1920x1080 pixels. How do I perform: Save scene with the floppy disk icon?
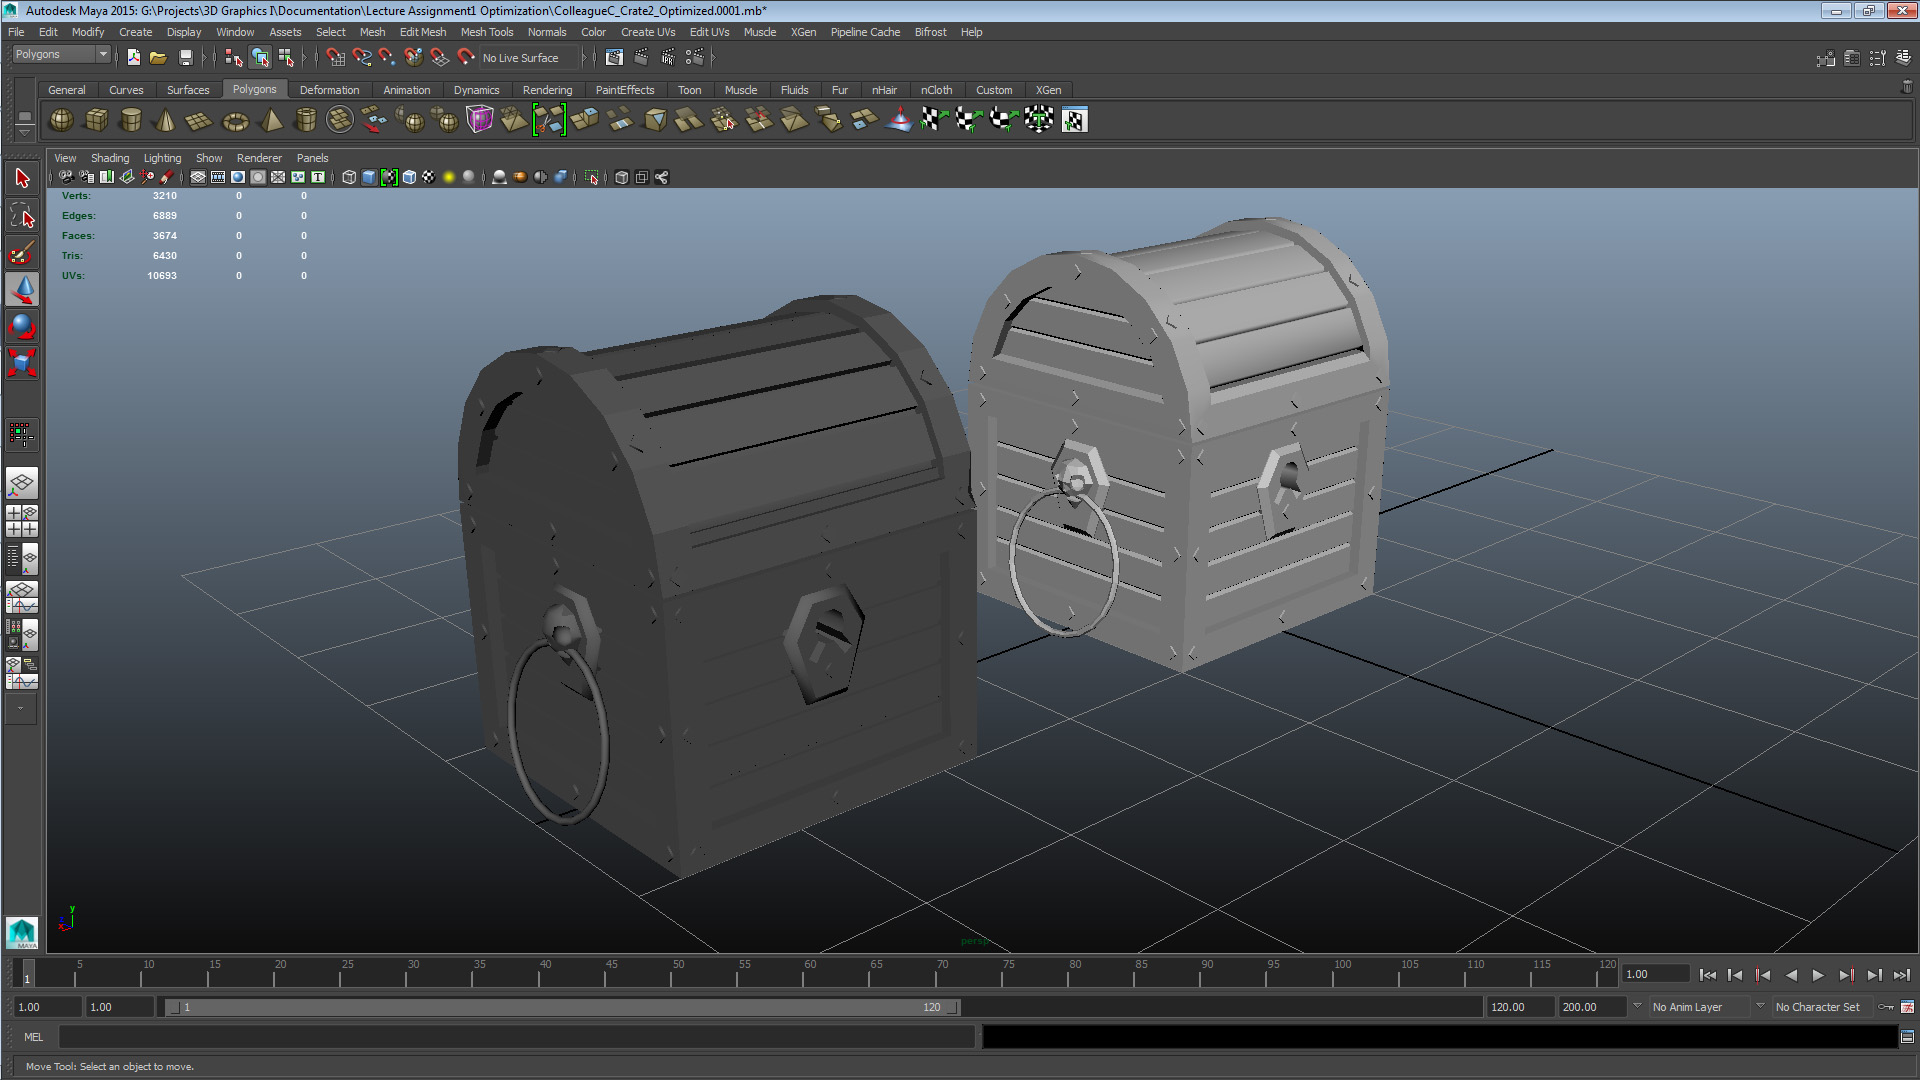point(185,58)
